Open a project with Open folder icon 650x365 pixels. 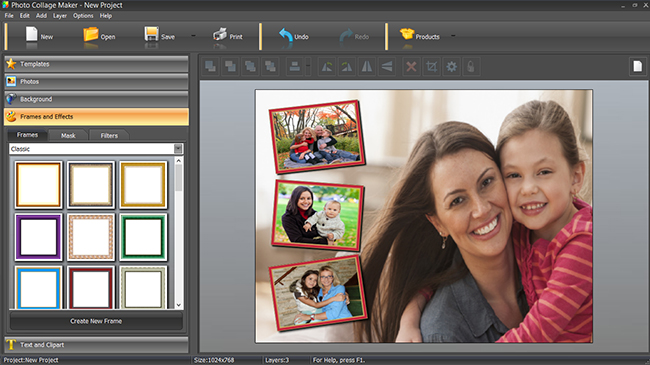(91, 35)
